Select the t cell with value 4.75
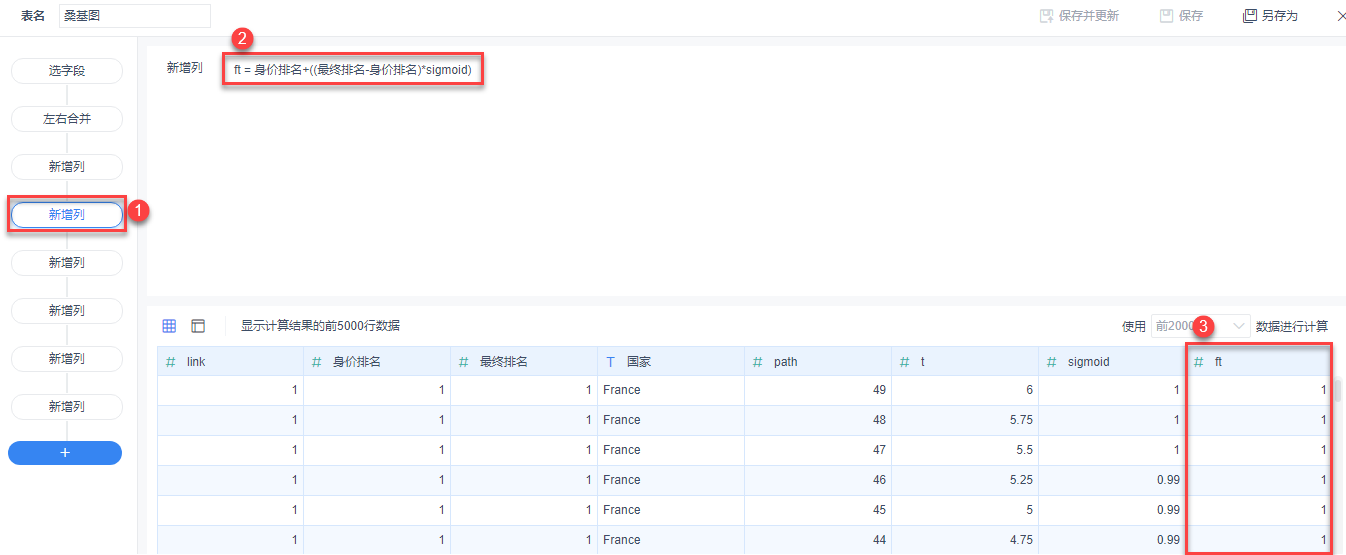 point(965,540)
